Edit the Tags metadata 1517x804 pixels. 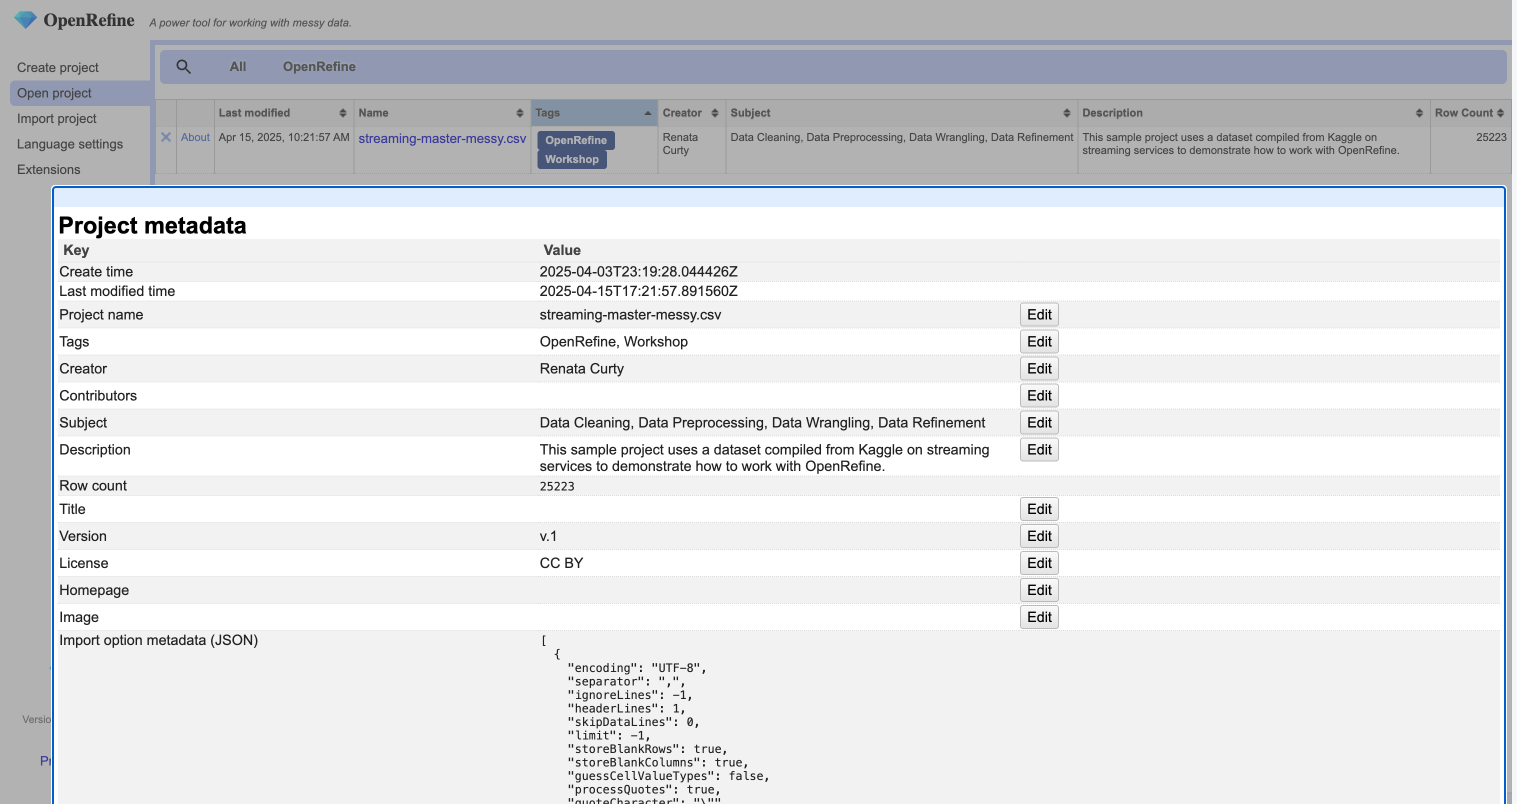click(1039, 341)
